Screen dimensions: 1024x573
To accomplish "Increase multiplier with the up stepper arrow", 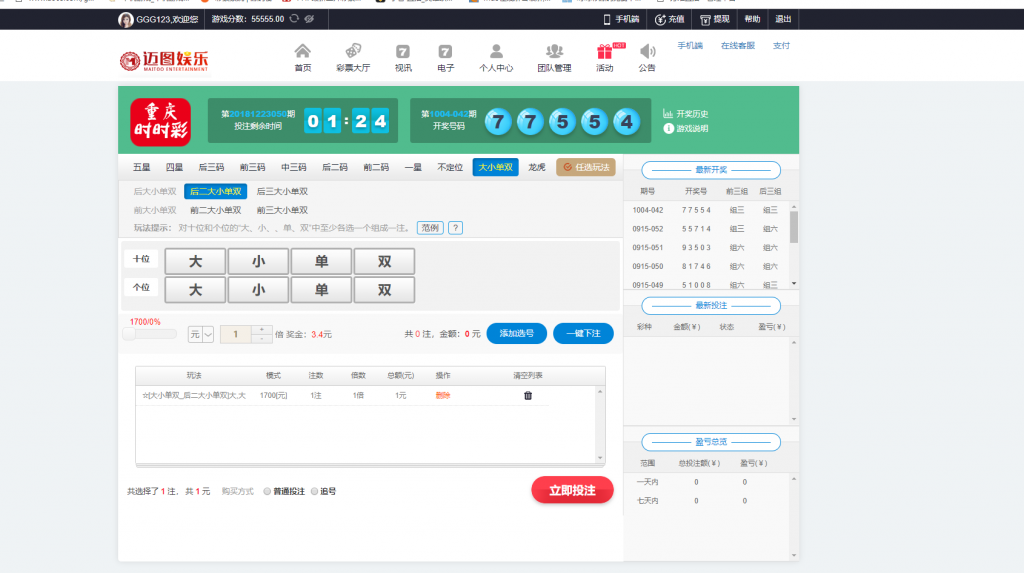I will pos(261,329).
